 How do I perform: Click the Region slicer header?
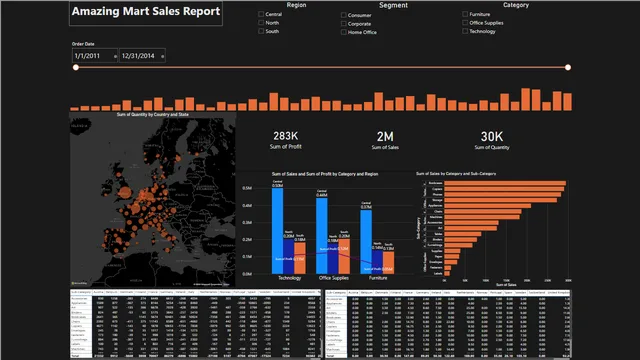(x=296, y=5)
